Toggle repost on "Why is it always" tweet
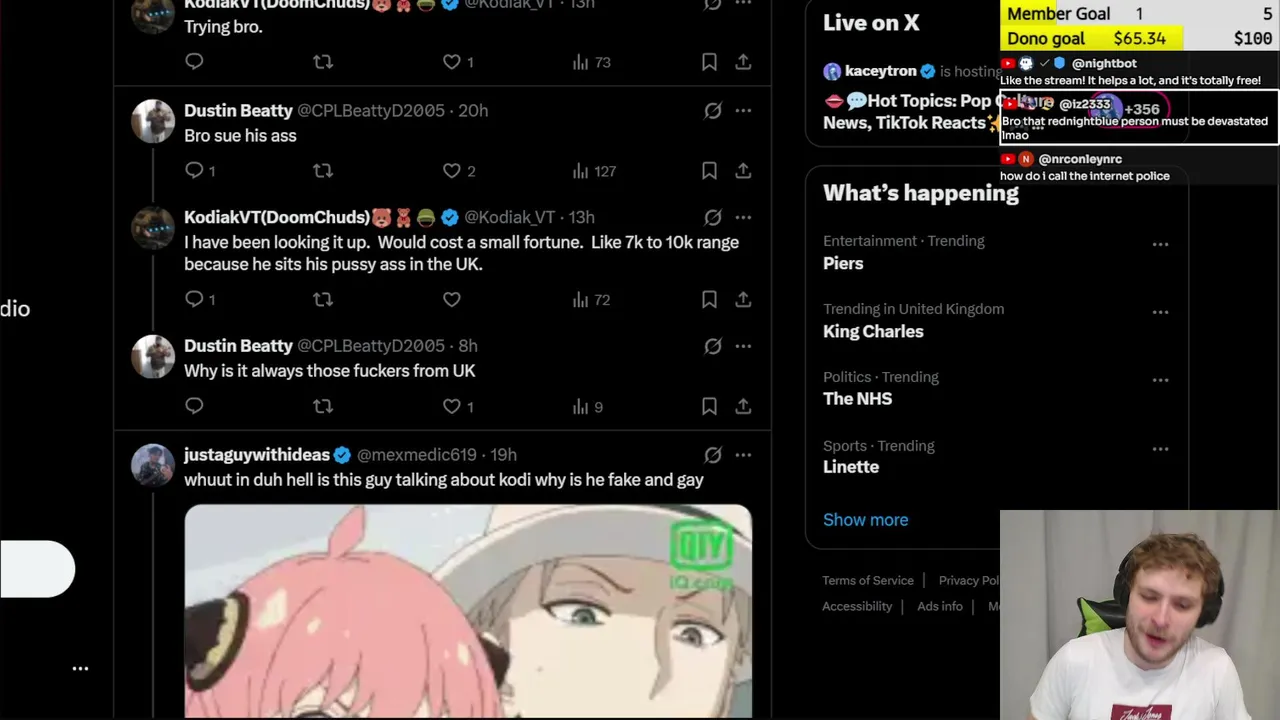1280x720 pixels. pos(322,406)
